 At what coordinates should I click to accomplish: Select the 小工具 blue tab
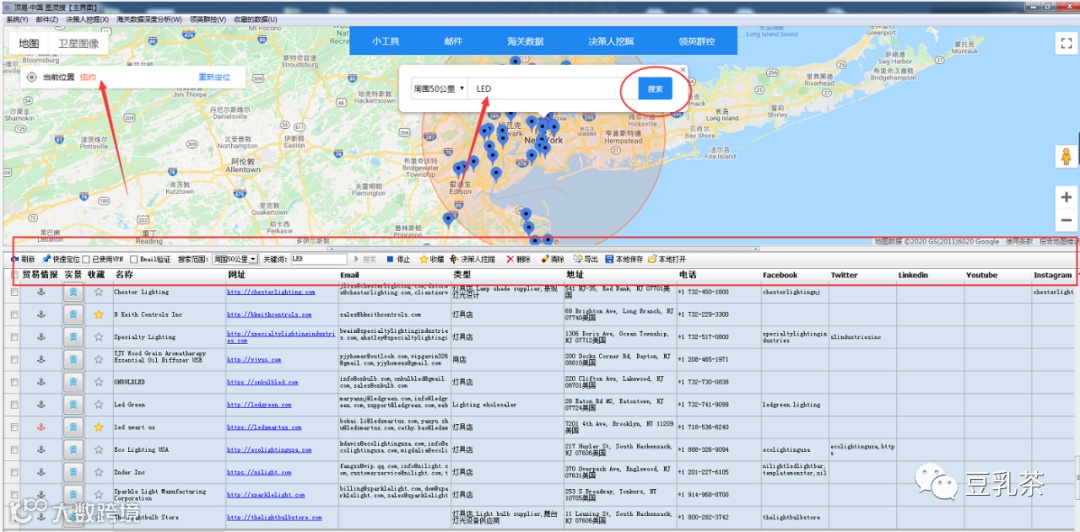(x=386, y=41)
